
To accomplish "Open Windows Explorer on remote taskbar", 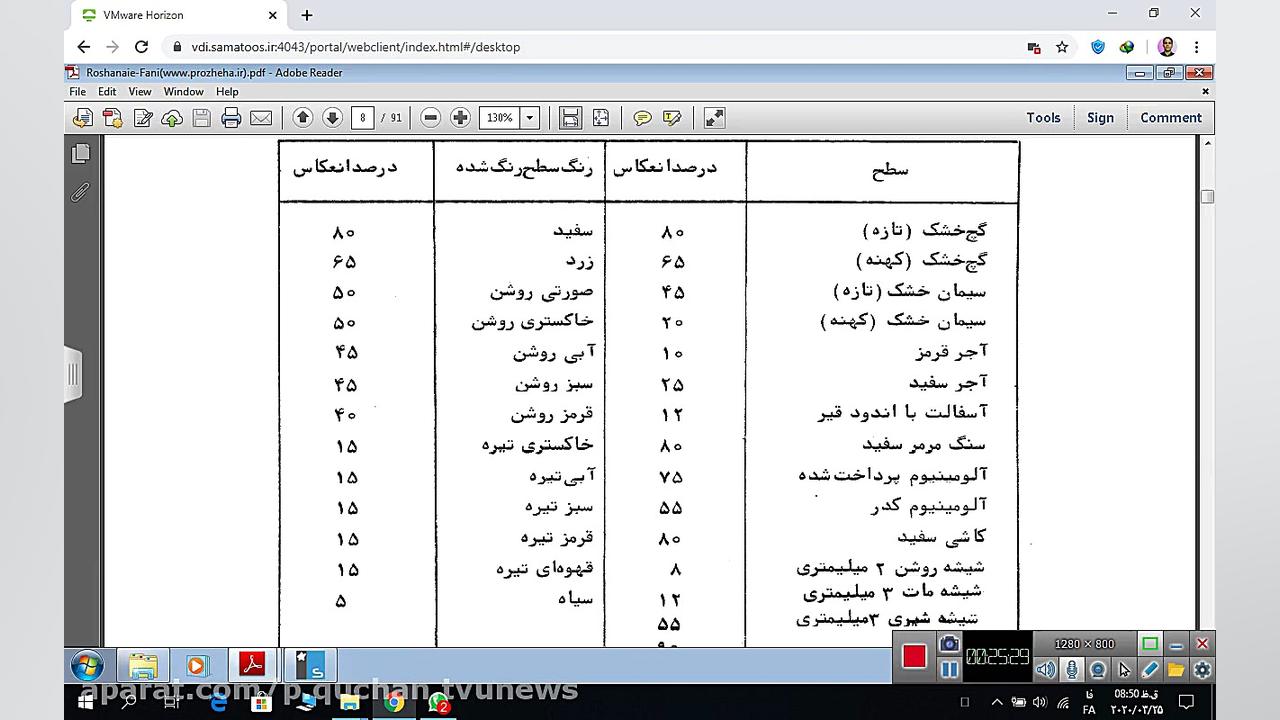I will pos(143,665).
